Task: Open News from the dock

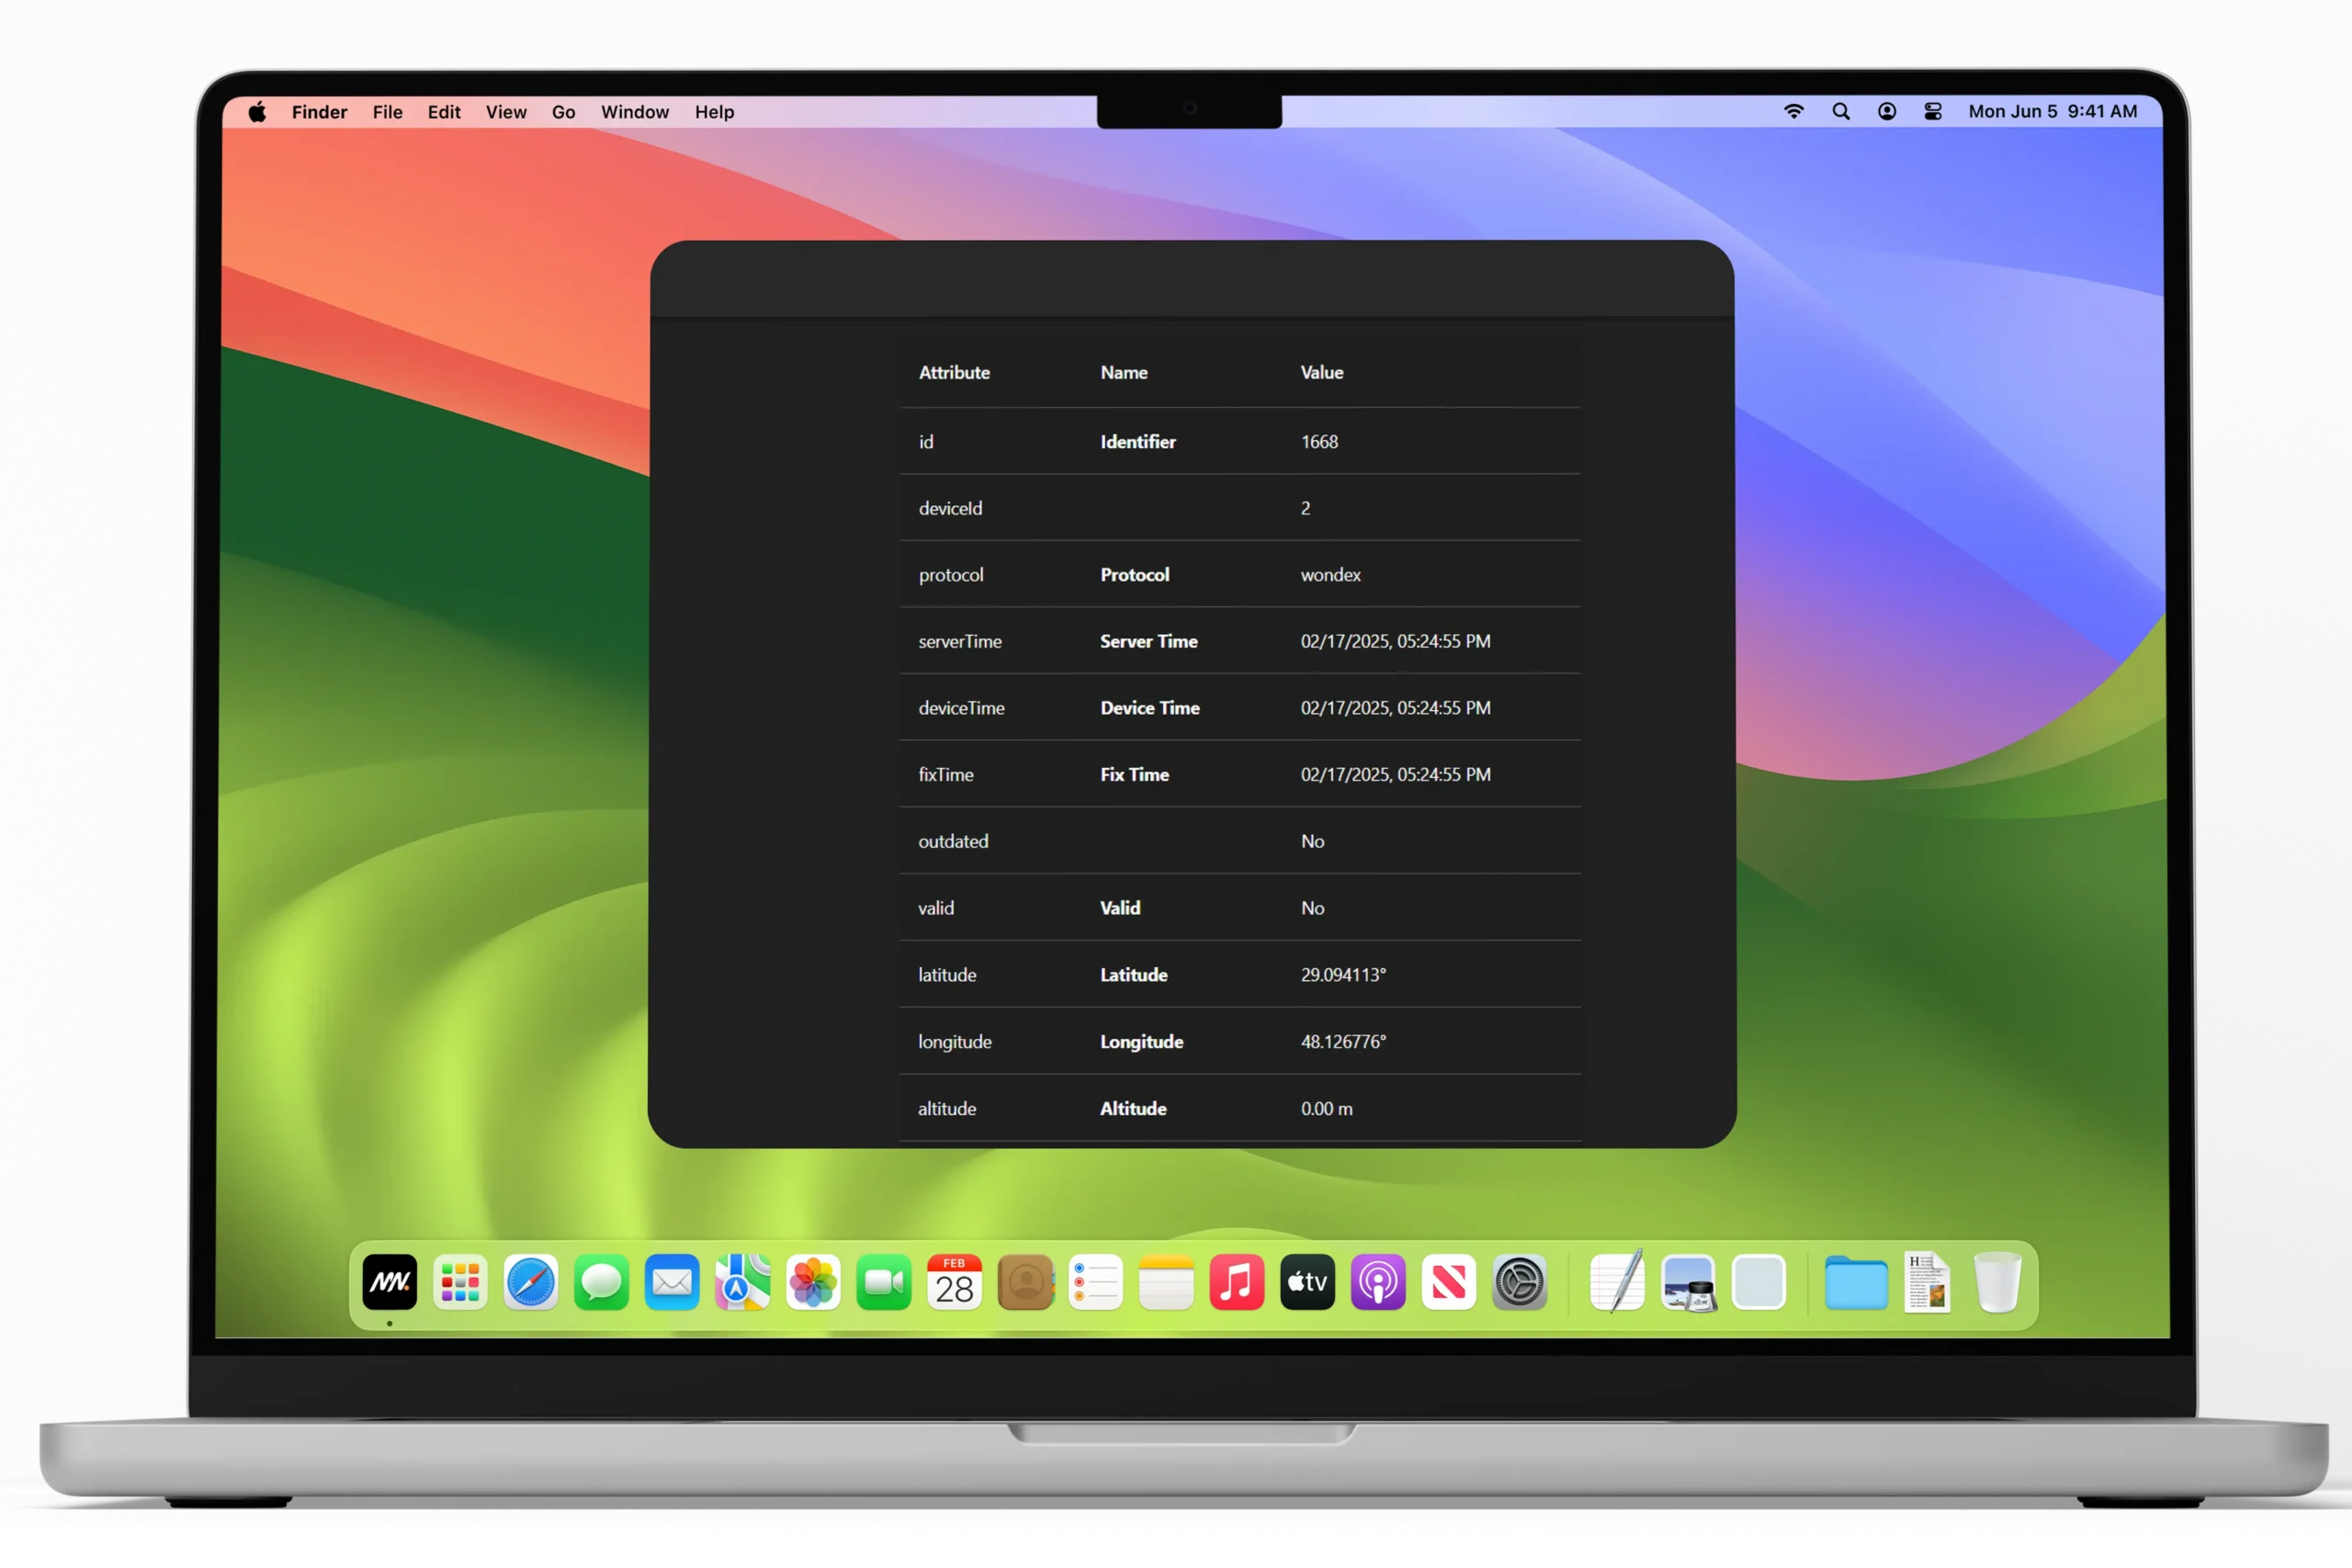Action: pos(1449,1281)
